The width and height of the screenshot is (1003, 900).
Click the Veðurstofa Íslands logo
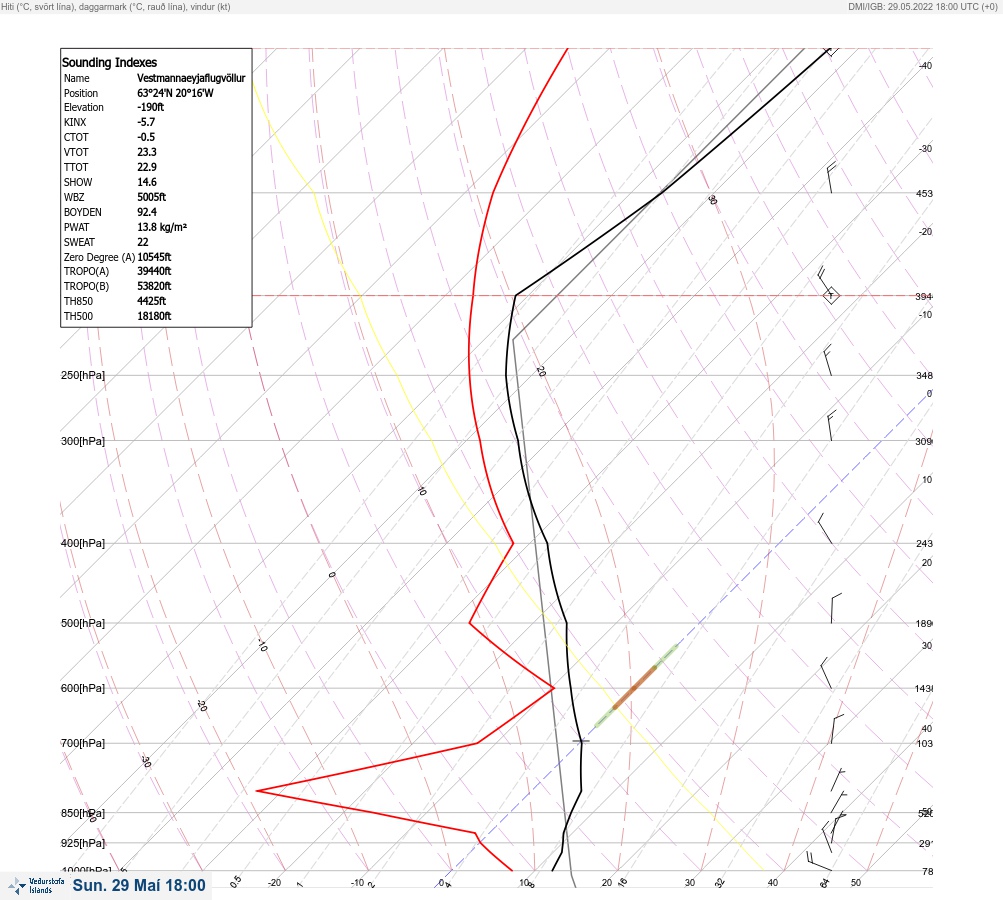tap(36, 886)
